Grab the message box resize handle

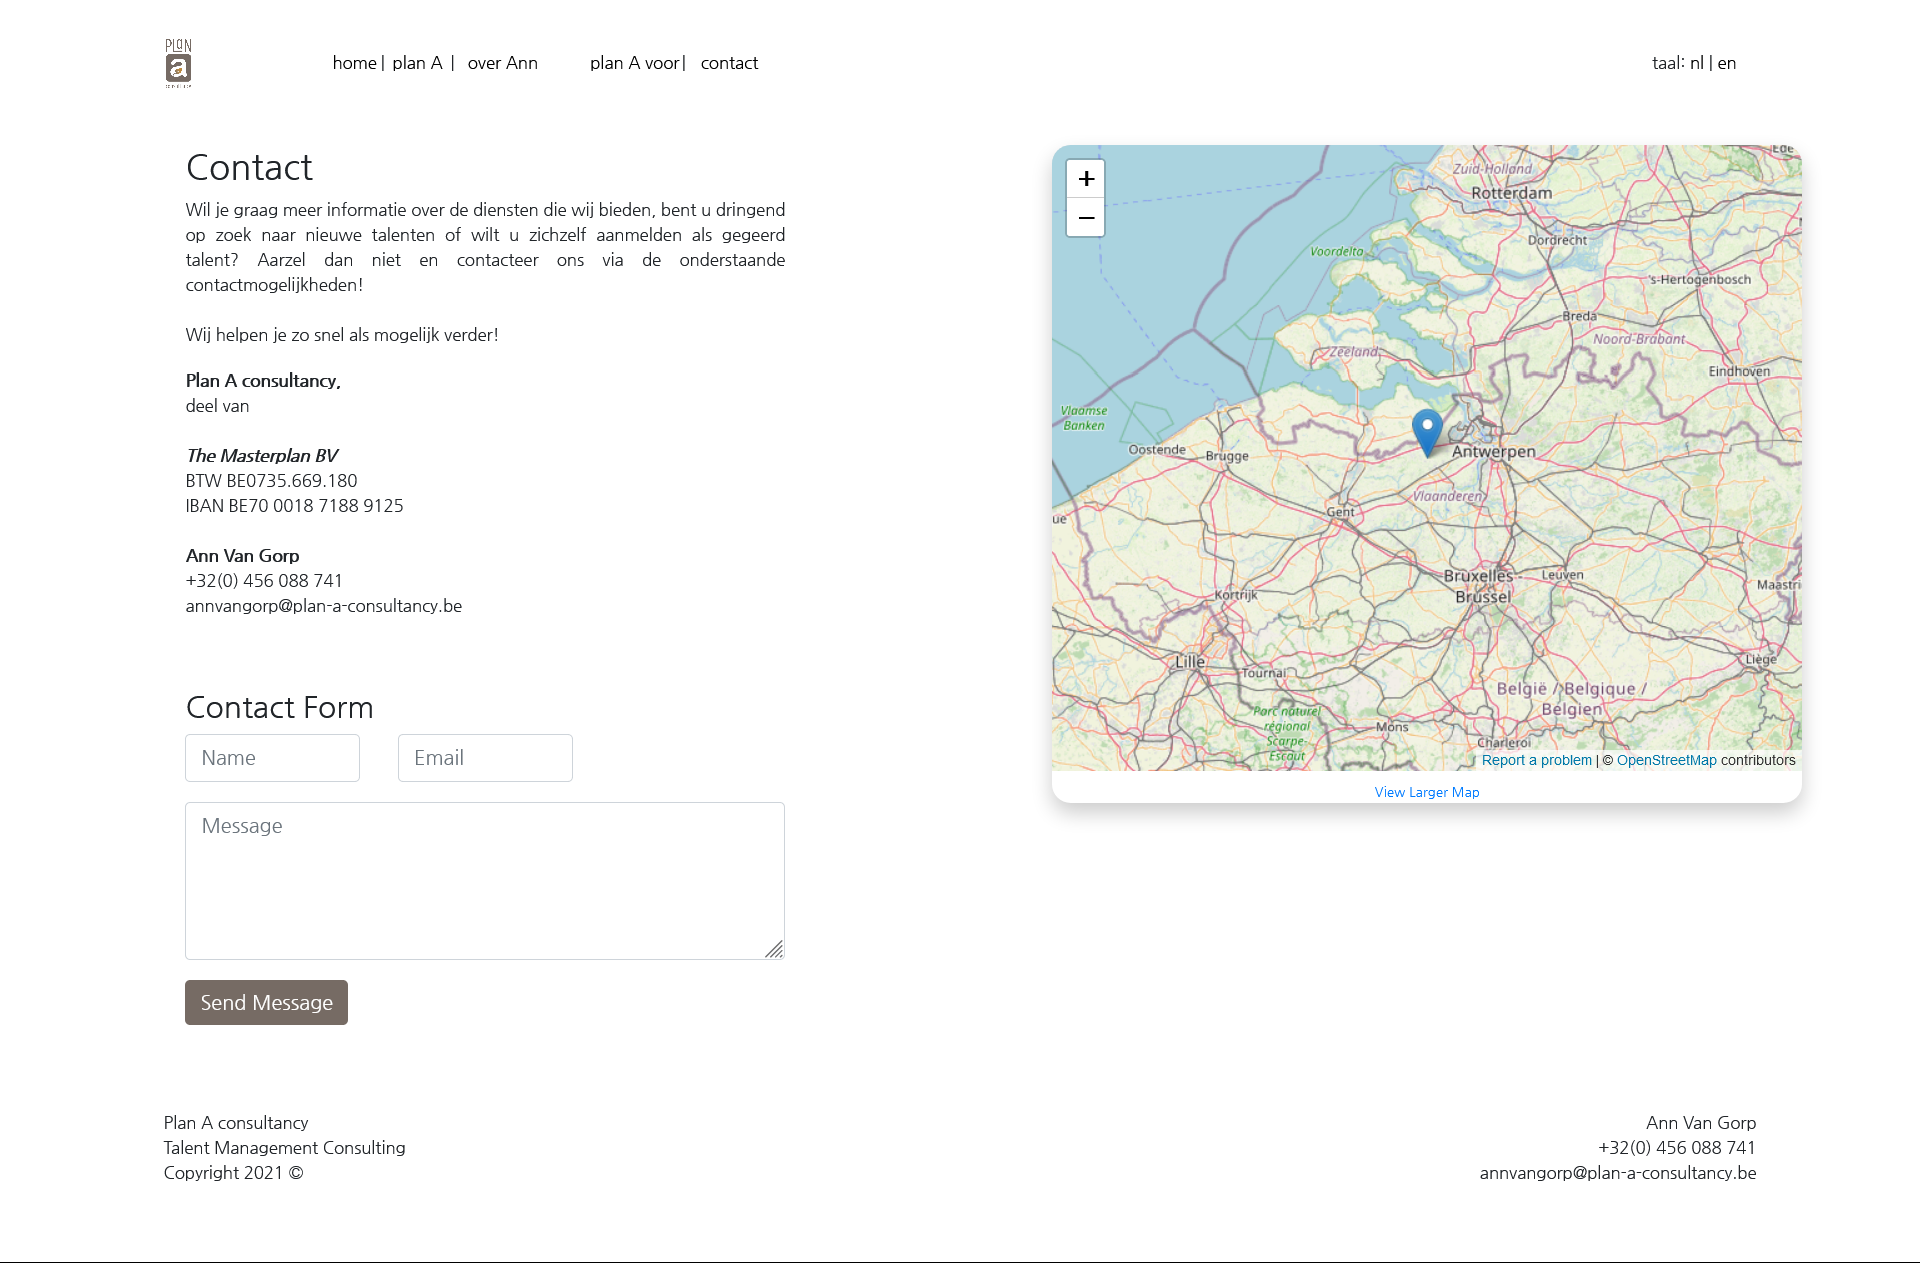(x=774, y=949)
